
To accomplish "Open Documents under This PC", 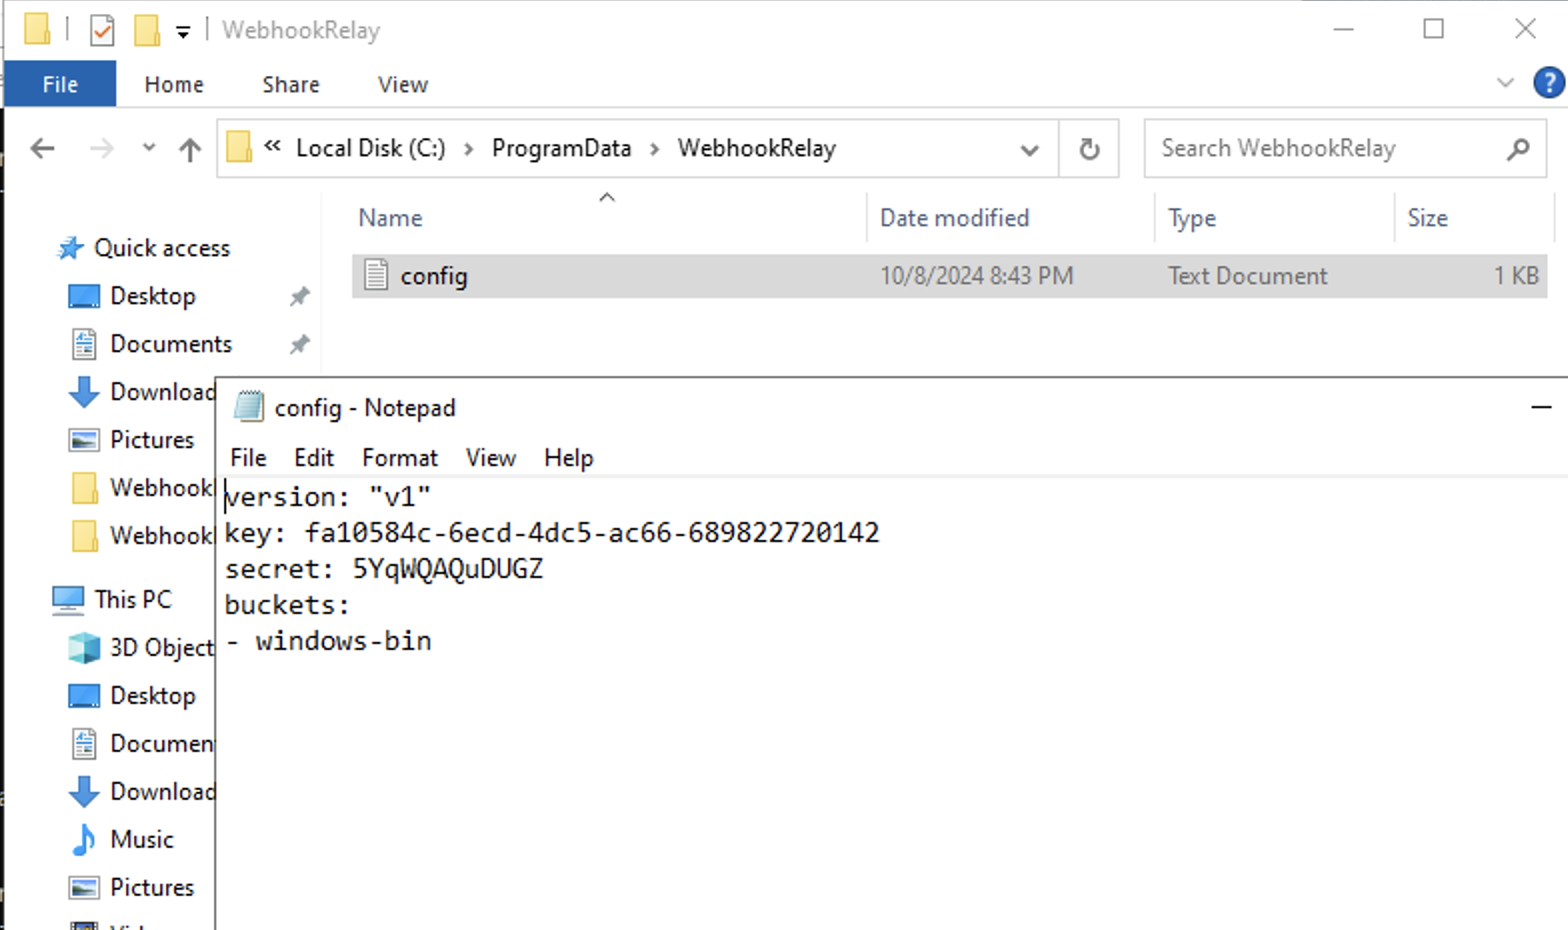I will coord(162,744).
